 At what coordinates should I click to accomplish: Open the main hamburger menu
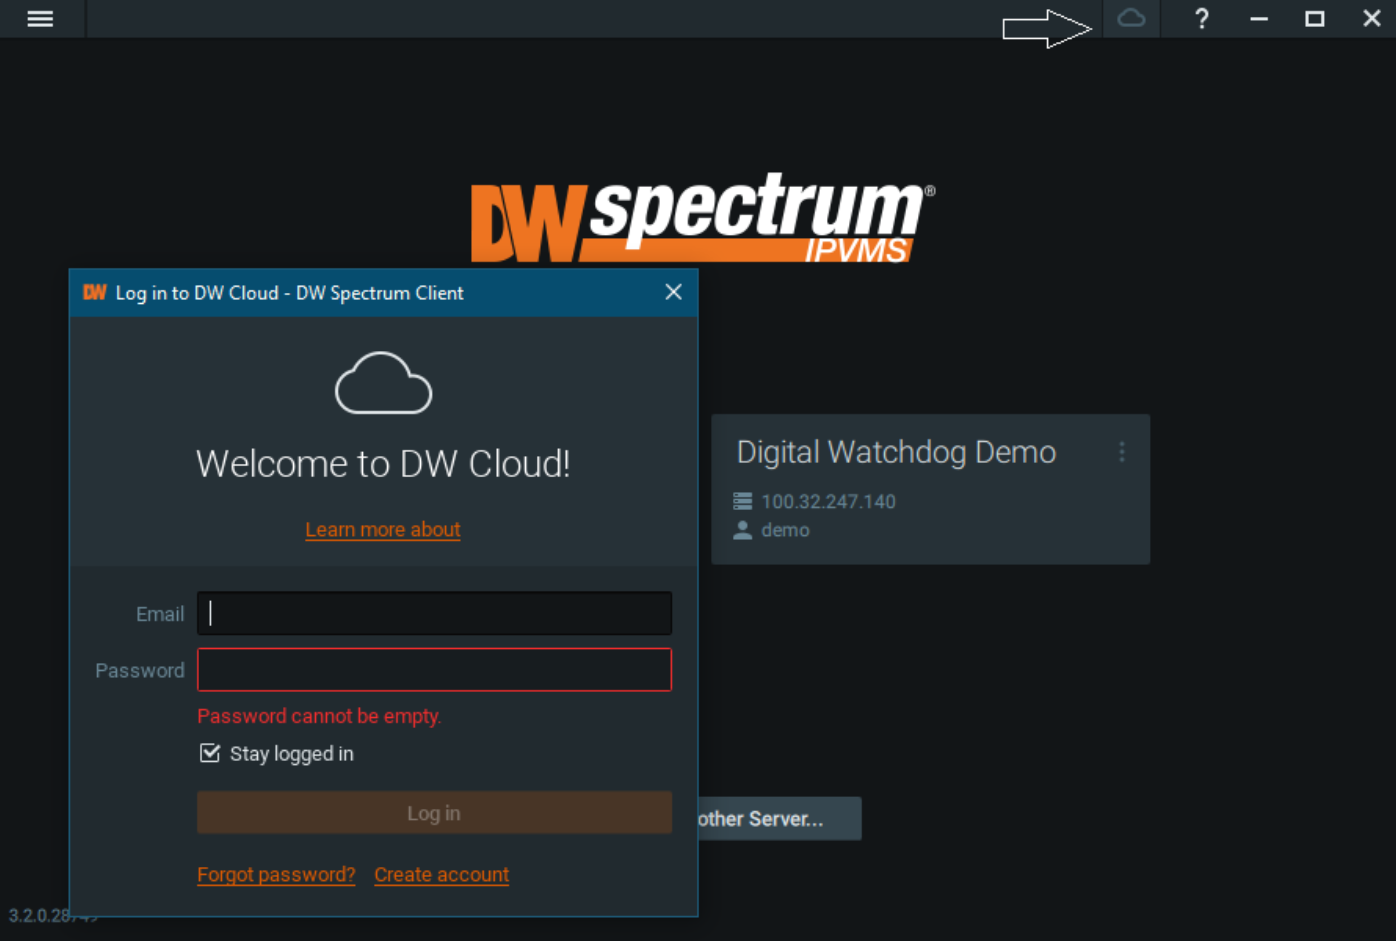tap(40, 19)
